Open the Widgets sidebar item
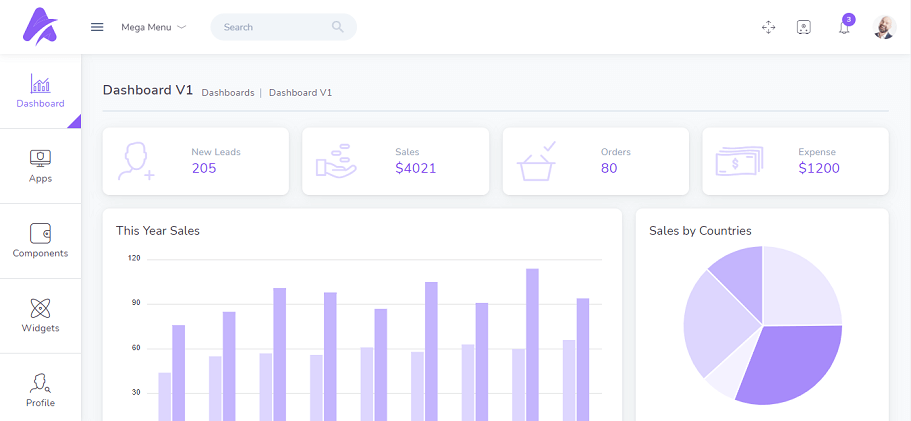Viewport: 911px width, 421px height. [x=40, y=316]
